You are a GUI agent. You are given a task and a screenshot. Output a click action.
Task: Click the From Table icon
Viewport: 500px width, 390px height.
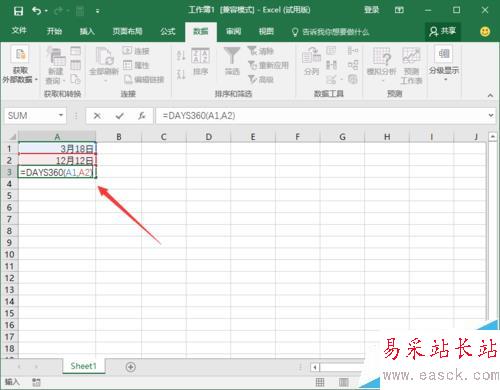pos(76,65)
